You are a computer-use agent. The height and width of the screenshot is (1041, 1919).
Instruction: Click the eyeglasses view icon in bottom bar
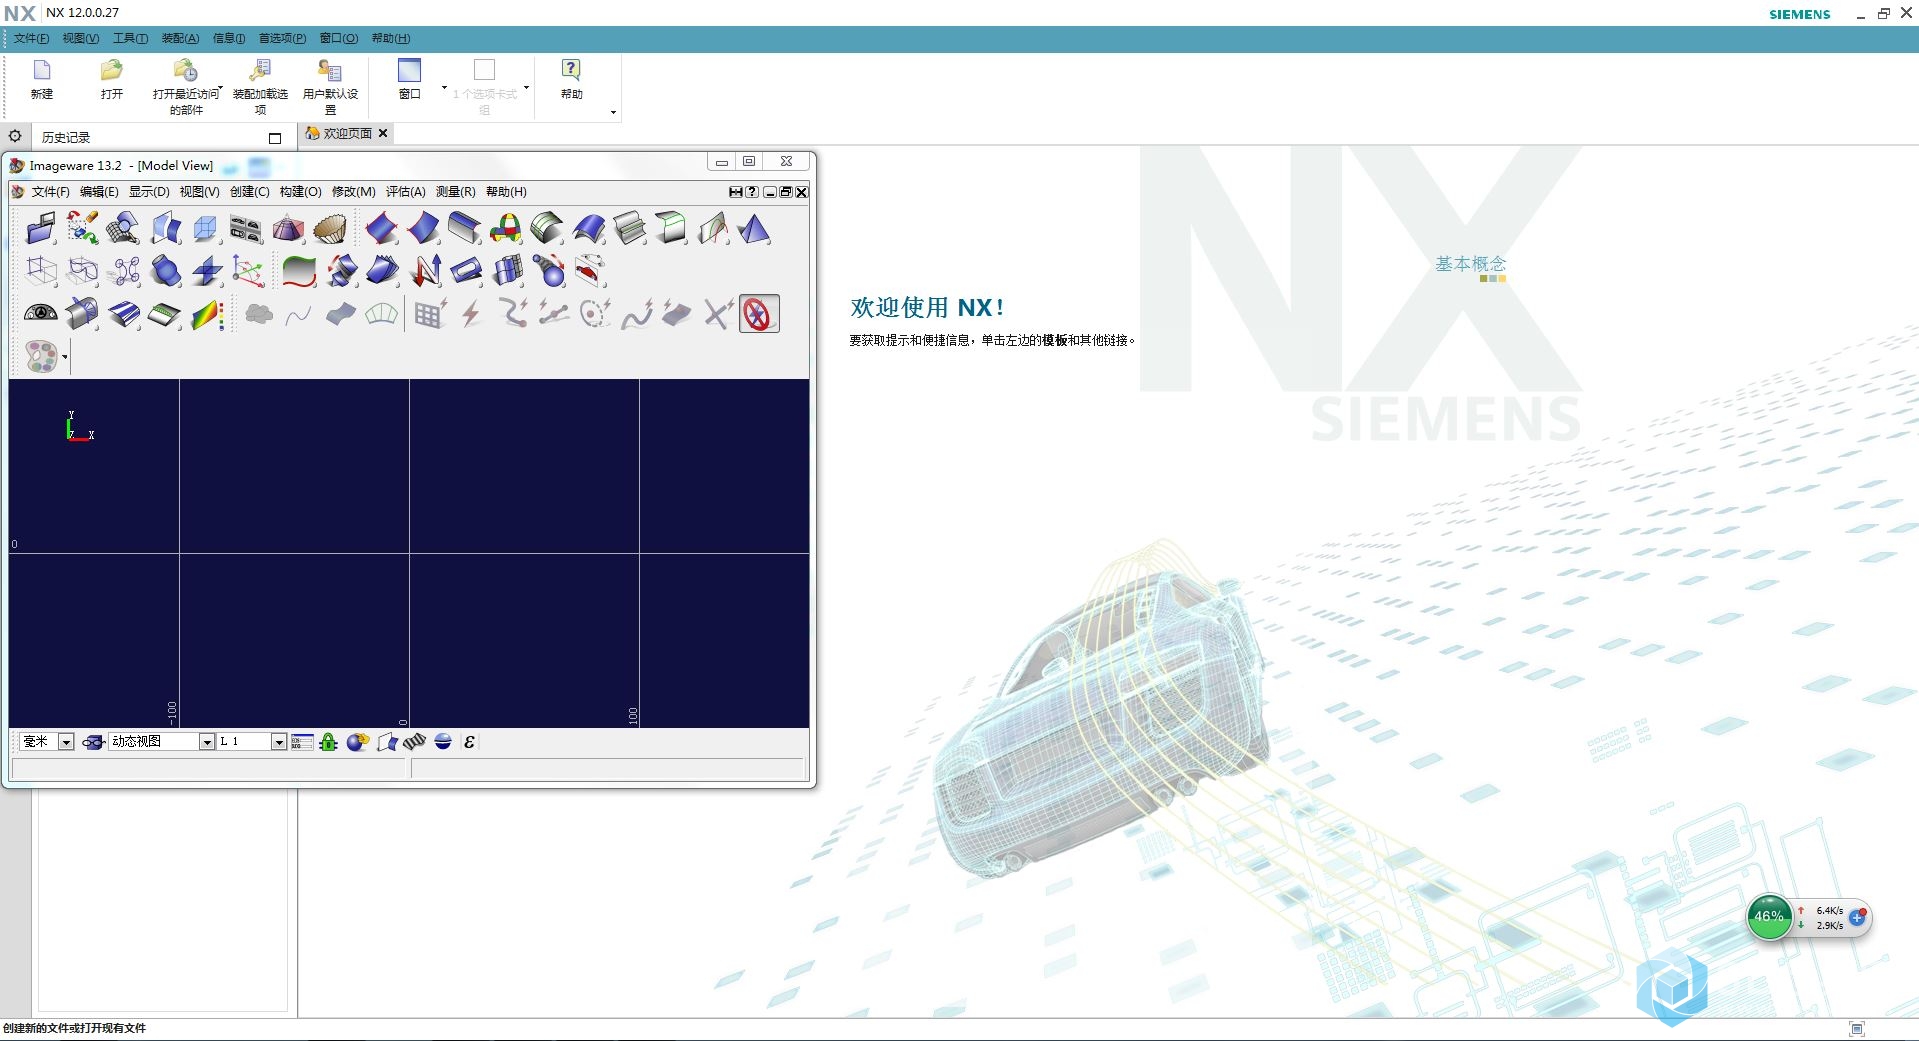tap(93, 742)
